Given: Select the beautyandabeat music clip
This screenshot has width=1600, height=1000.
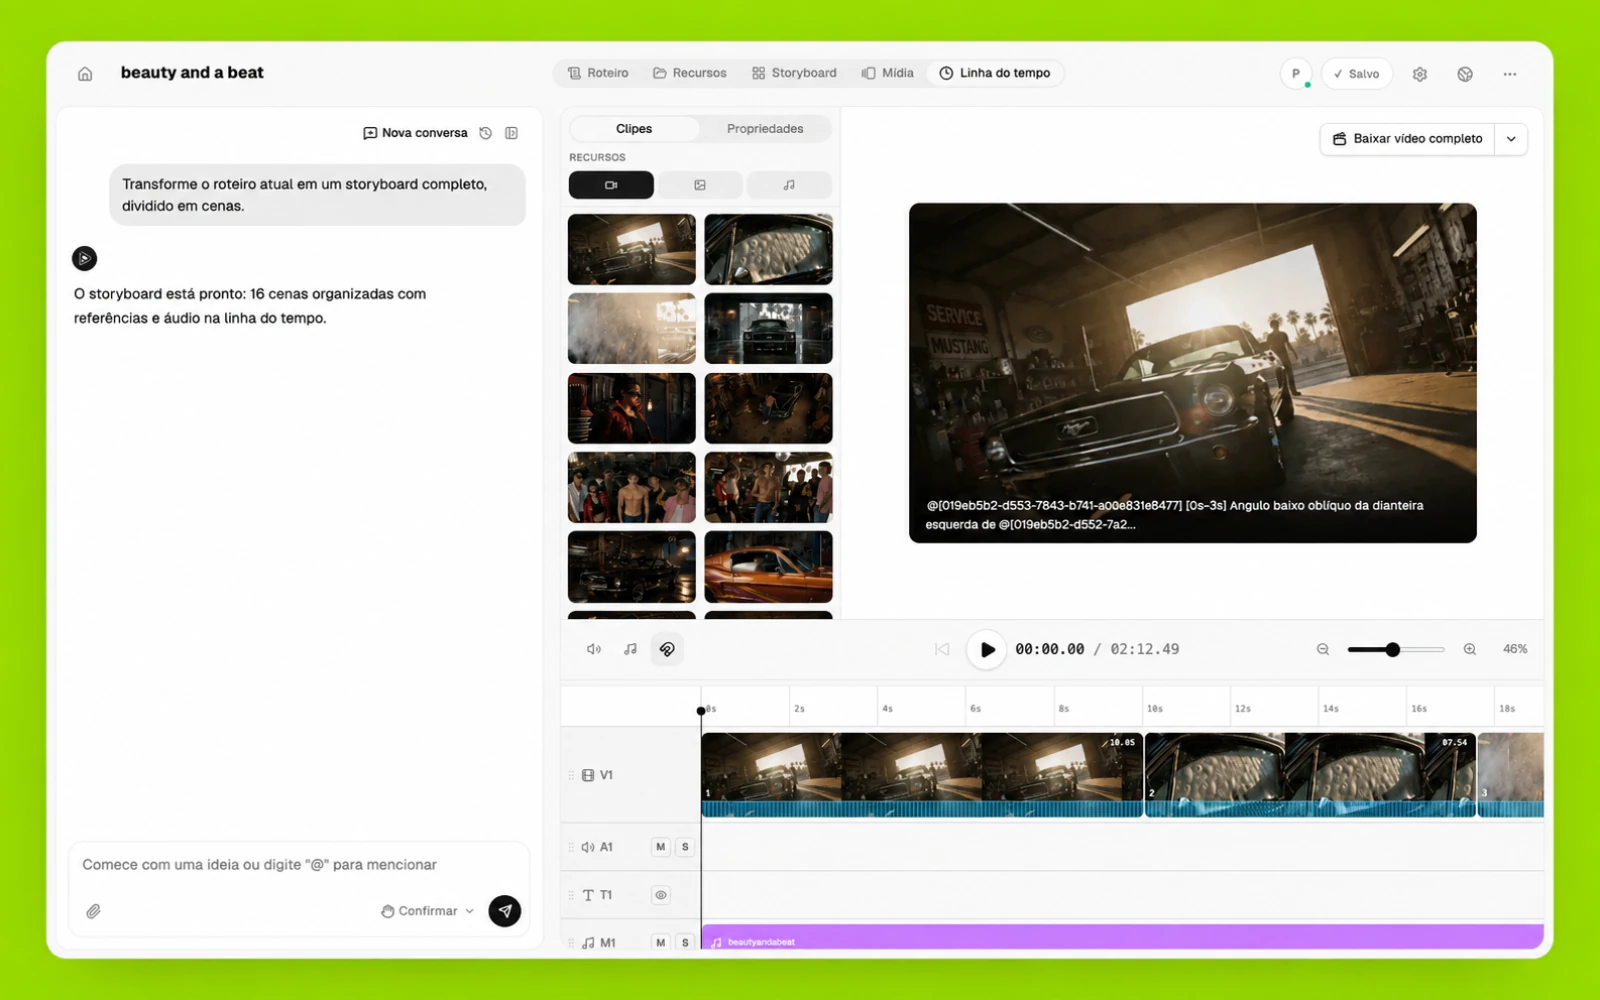Looking at the screenshot, I should point(1122,938).
